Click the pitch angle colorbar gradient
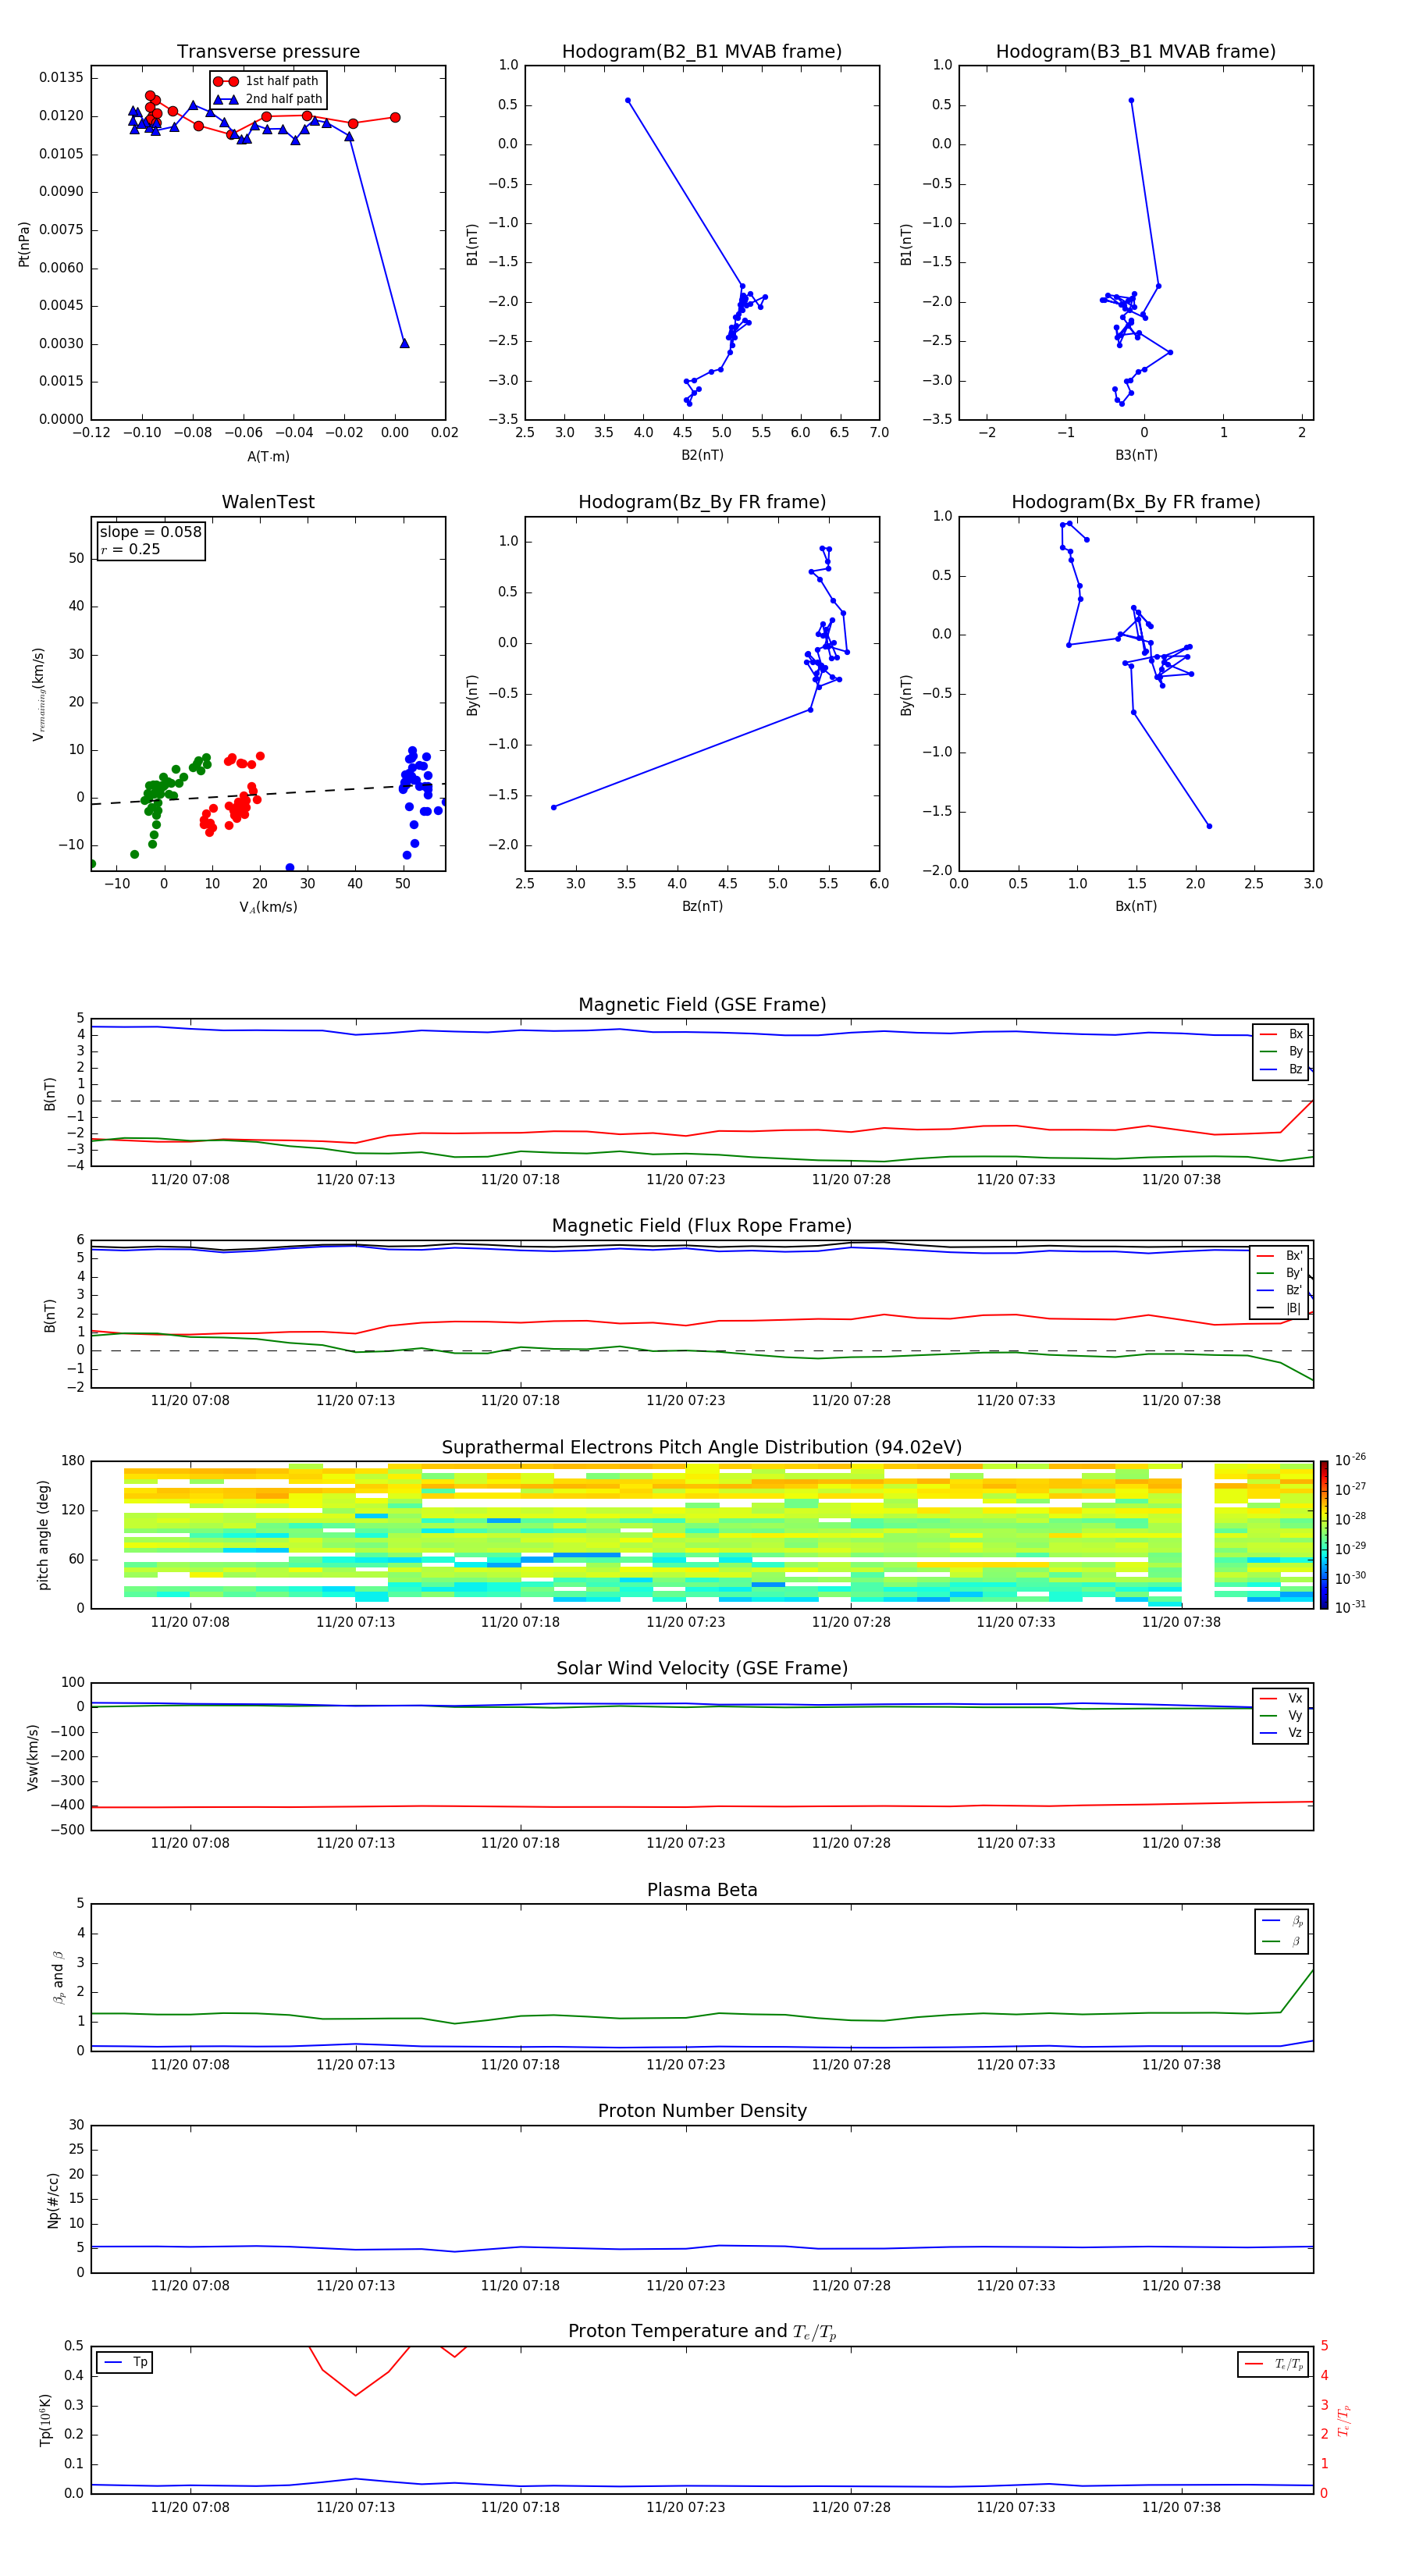The width and height of the screenshot is (1405, 2576). point(1324,1534)
